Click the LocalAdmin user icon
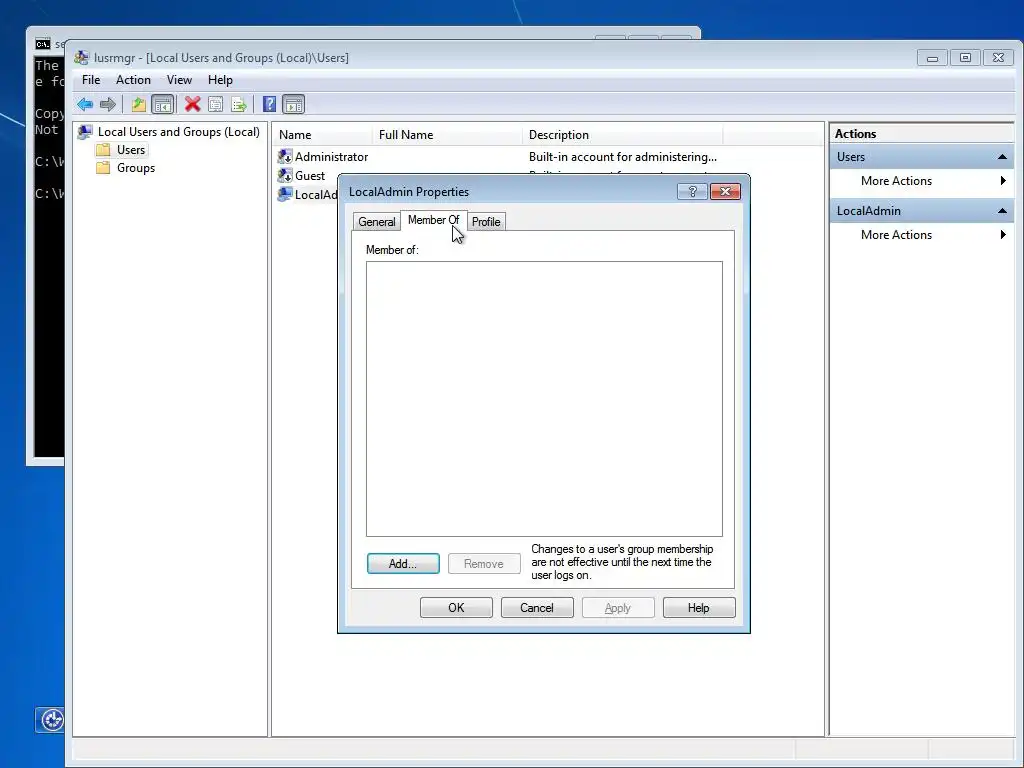 pos(285,195)
